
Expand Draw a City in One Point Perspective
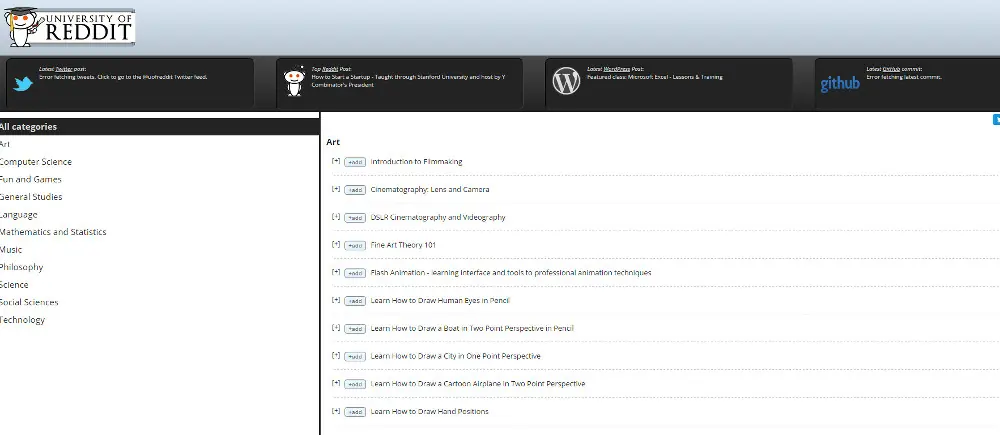[336, 355]
